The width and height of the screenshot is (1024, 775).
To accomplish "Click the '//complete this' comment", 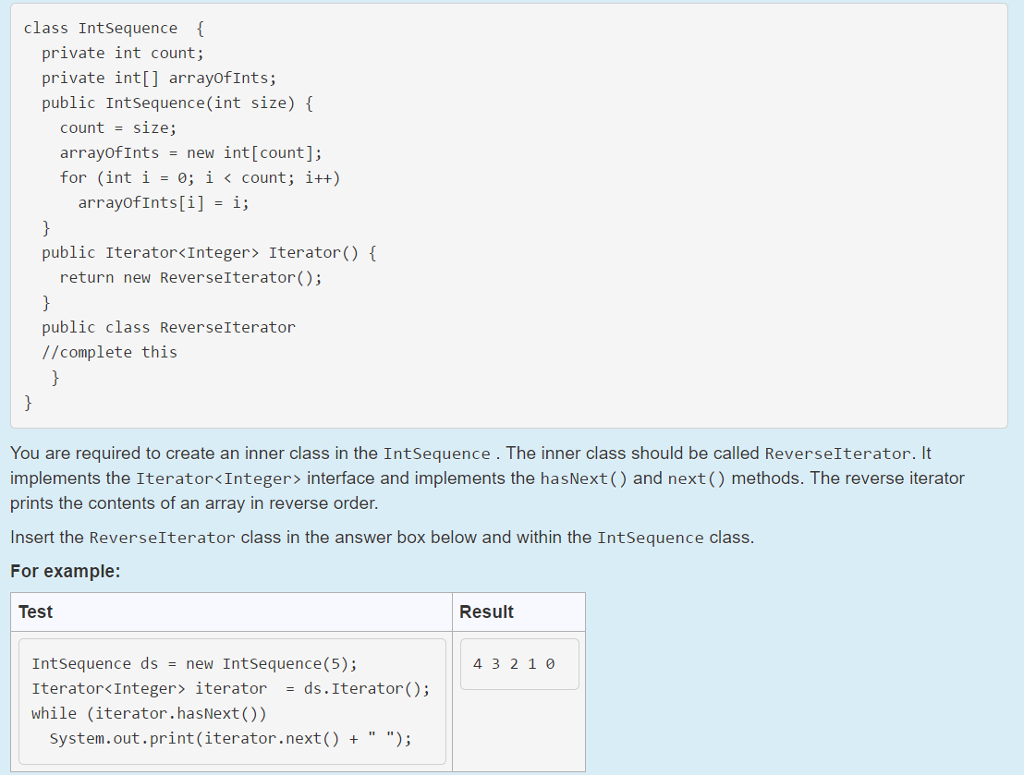I will (x=109, y=352).
